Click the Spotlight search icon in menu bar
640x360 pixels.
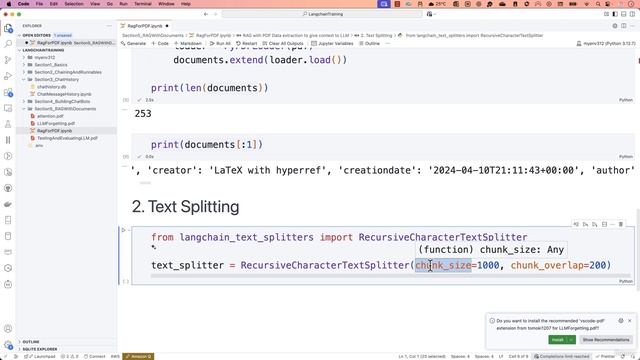(x=598, y=4)
